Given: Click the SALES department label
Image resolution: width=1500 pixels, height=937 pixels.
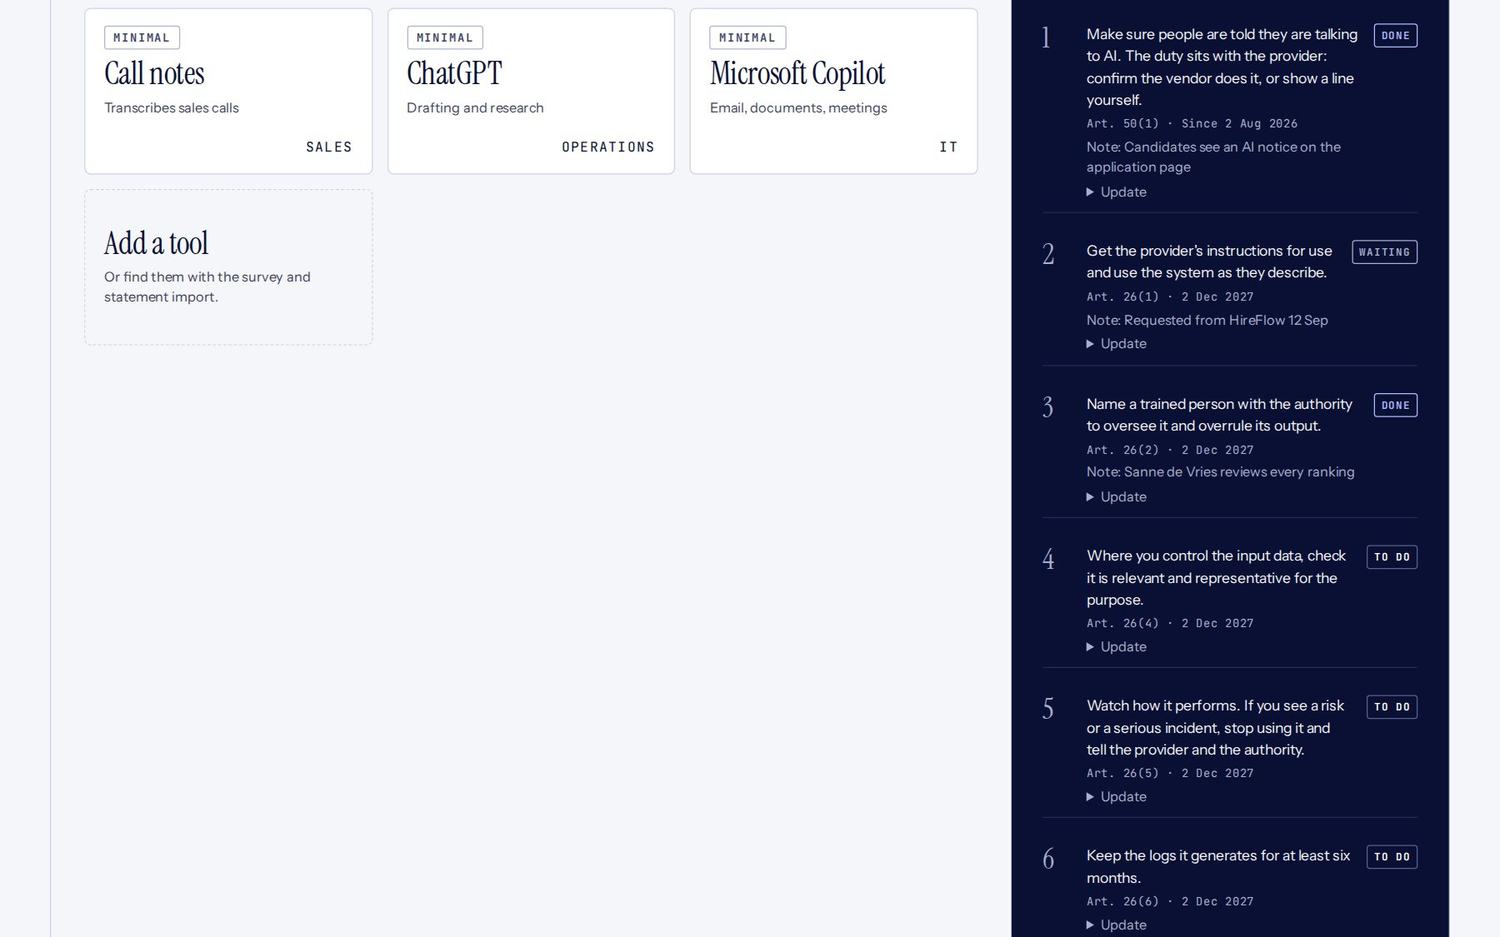Looking at the screenshot, I should click(x=329, y=147).
